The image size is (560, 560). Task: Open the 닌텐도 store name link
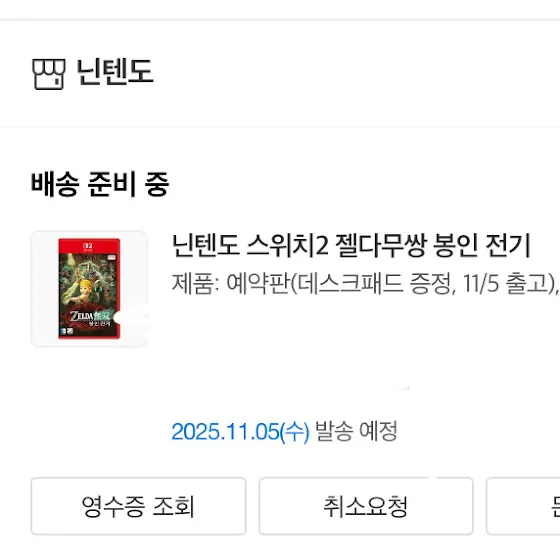point(115,72)
